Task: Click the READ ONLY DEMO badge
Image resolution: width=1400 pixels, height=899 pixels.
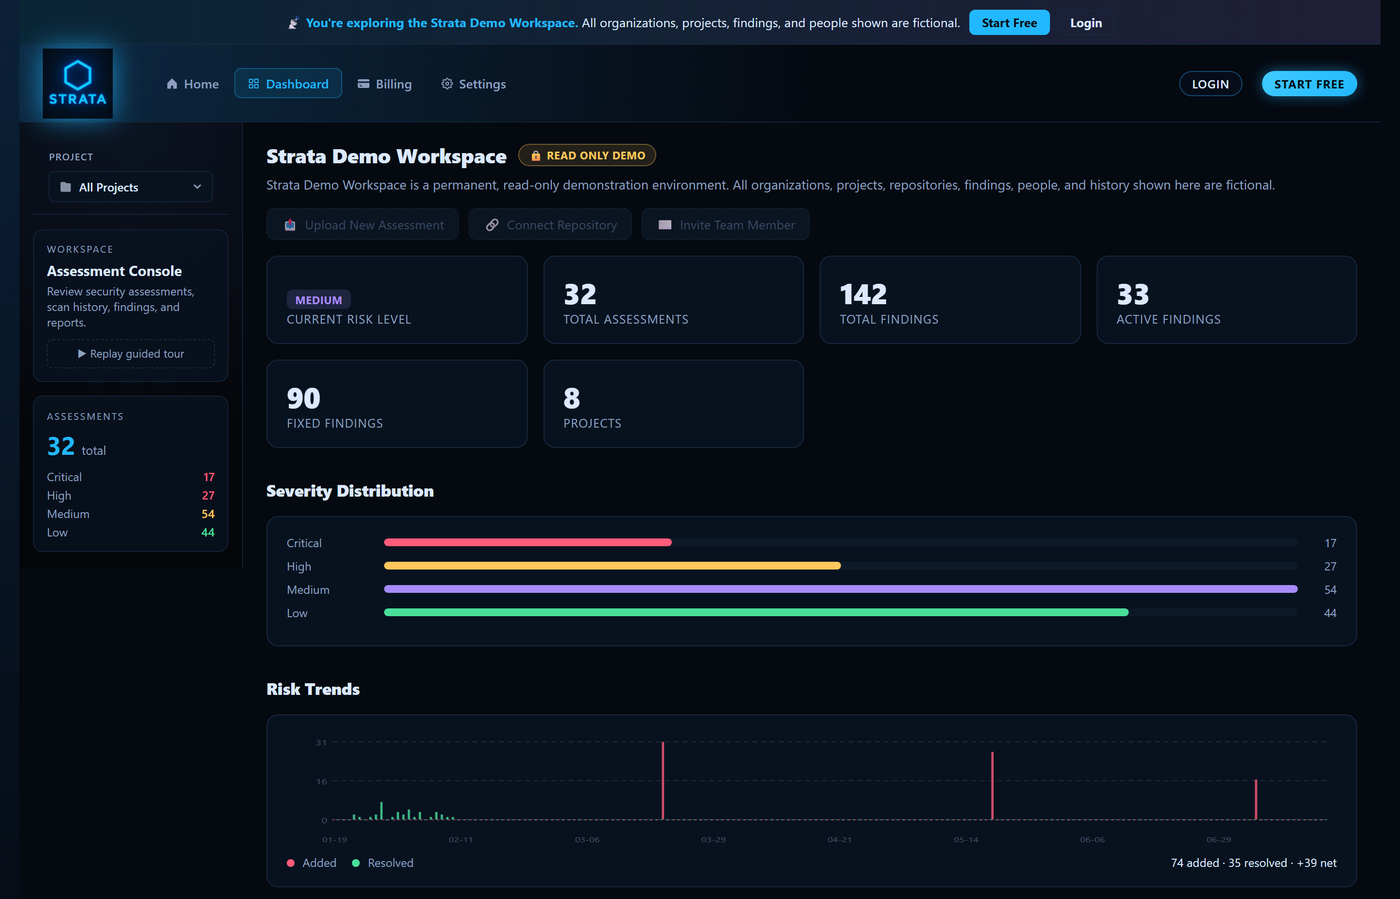Action: pyautogui.click(x=587, y=156)
